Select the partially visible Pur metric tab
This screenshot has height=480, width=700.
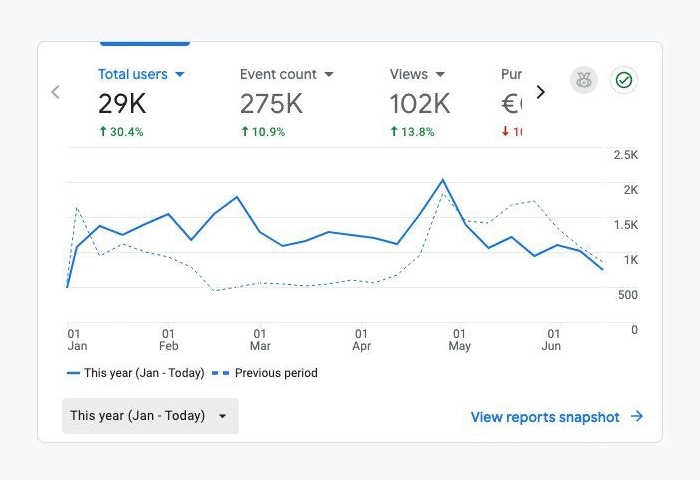click(511, 102)
